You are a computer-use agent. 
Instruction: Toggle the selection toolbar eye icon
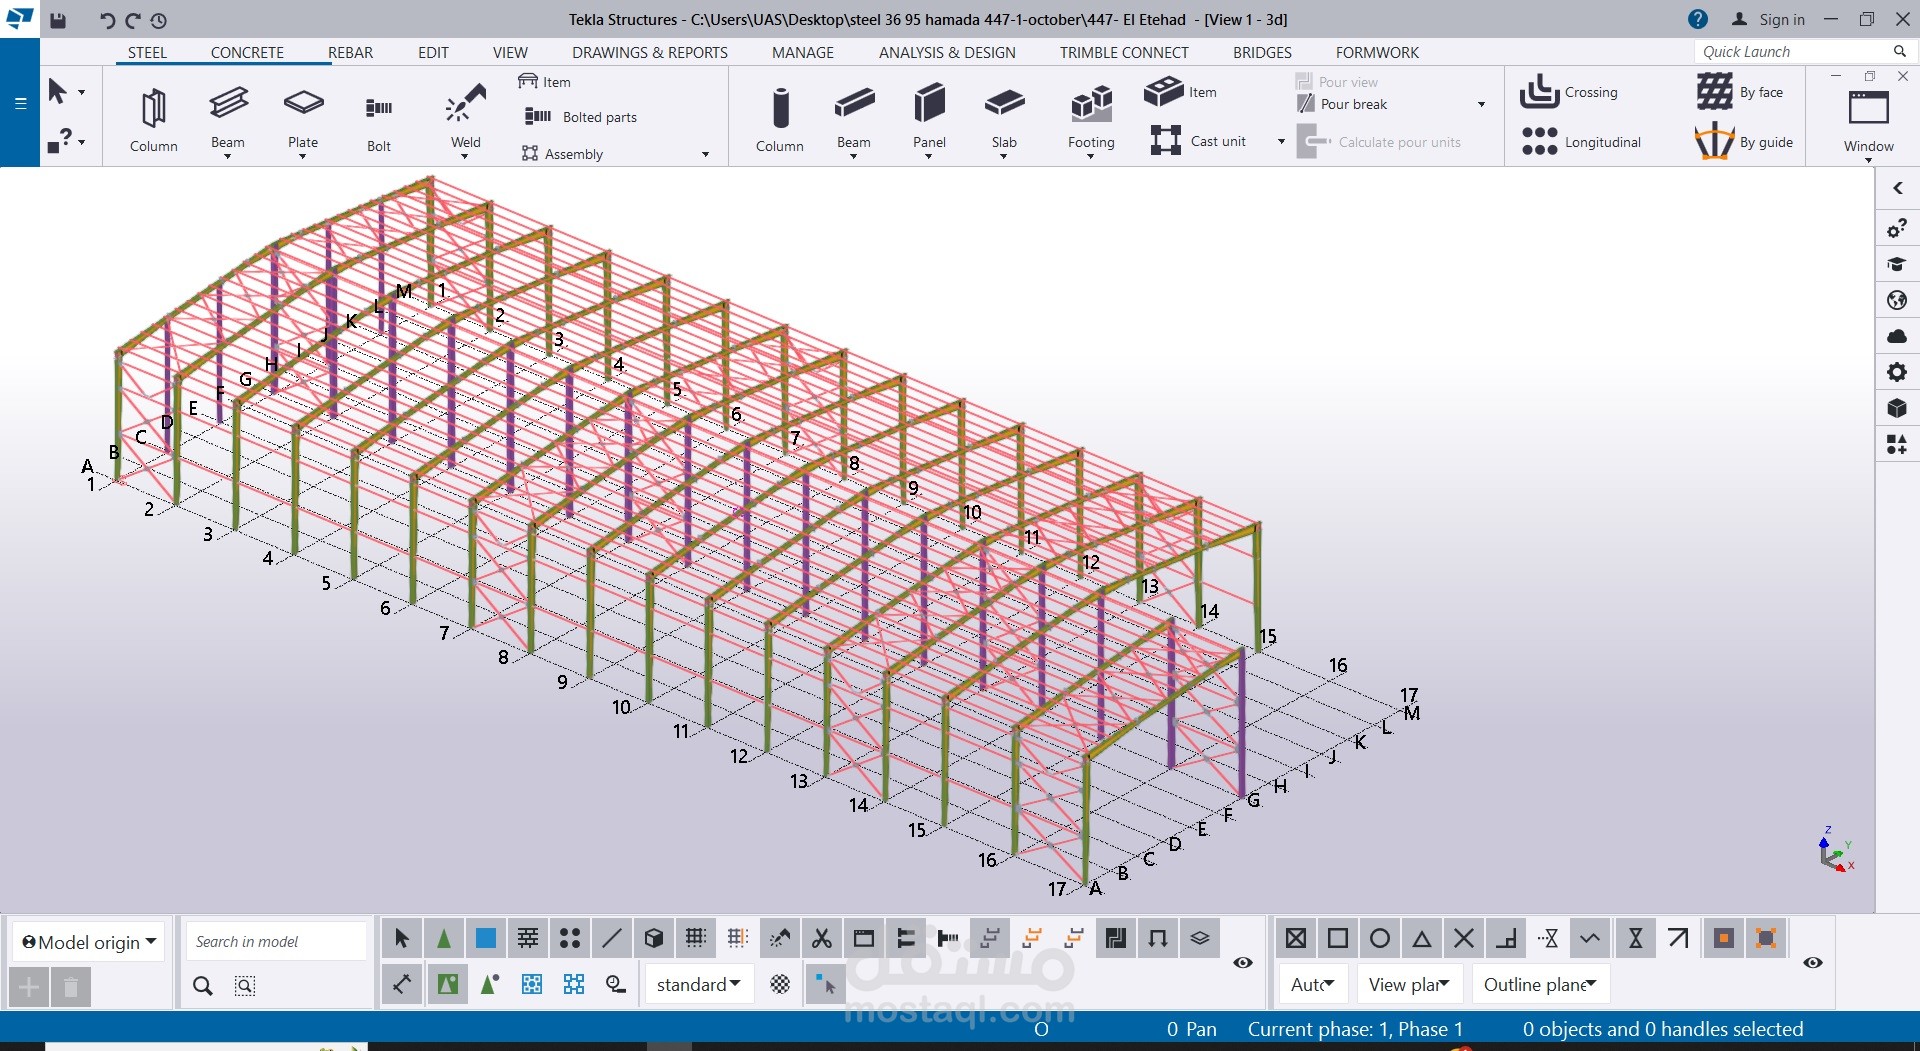coord(1243,962)
